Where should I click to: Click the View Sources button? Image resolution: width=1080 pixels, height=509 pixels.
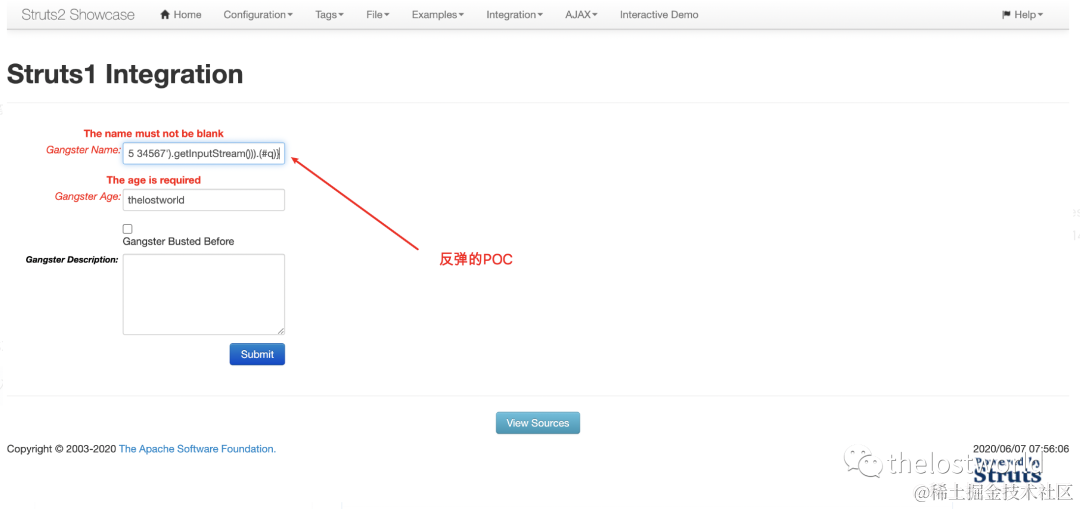click(538, 423)
